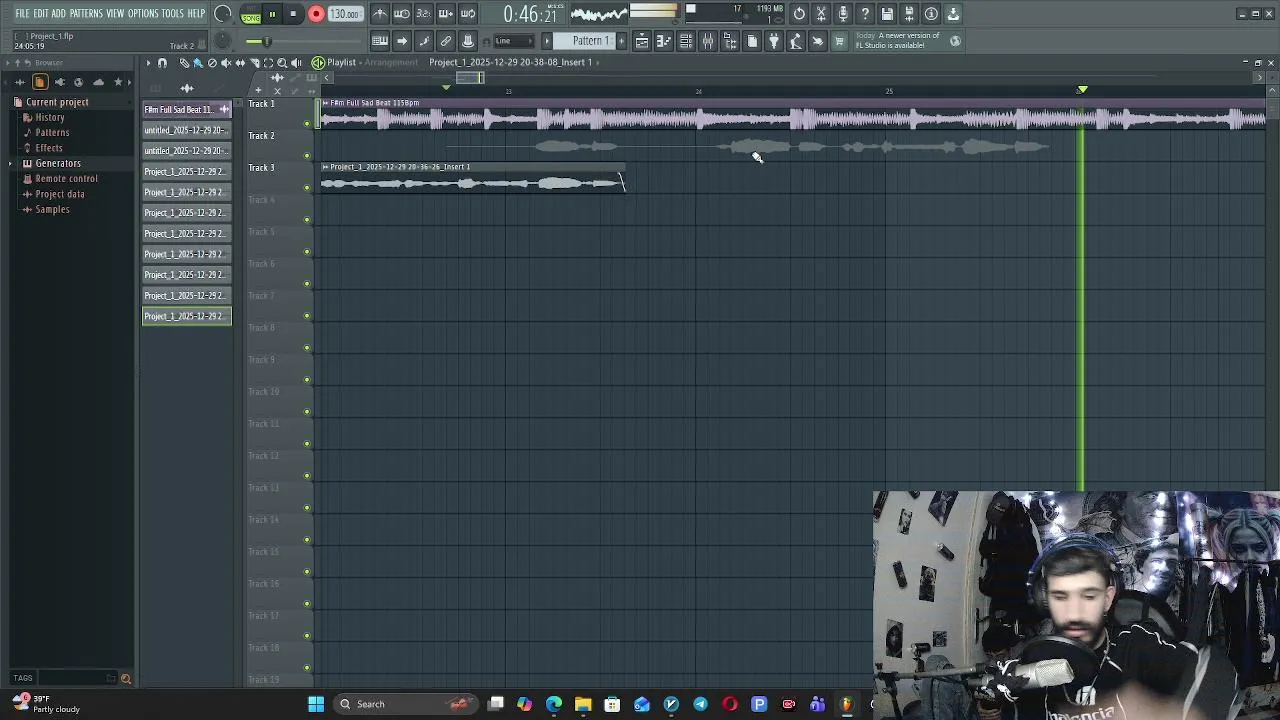Toggle overdub/blend recording icon
The image size is (1280, 720).
click(446, 14)
